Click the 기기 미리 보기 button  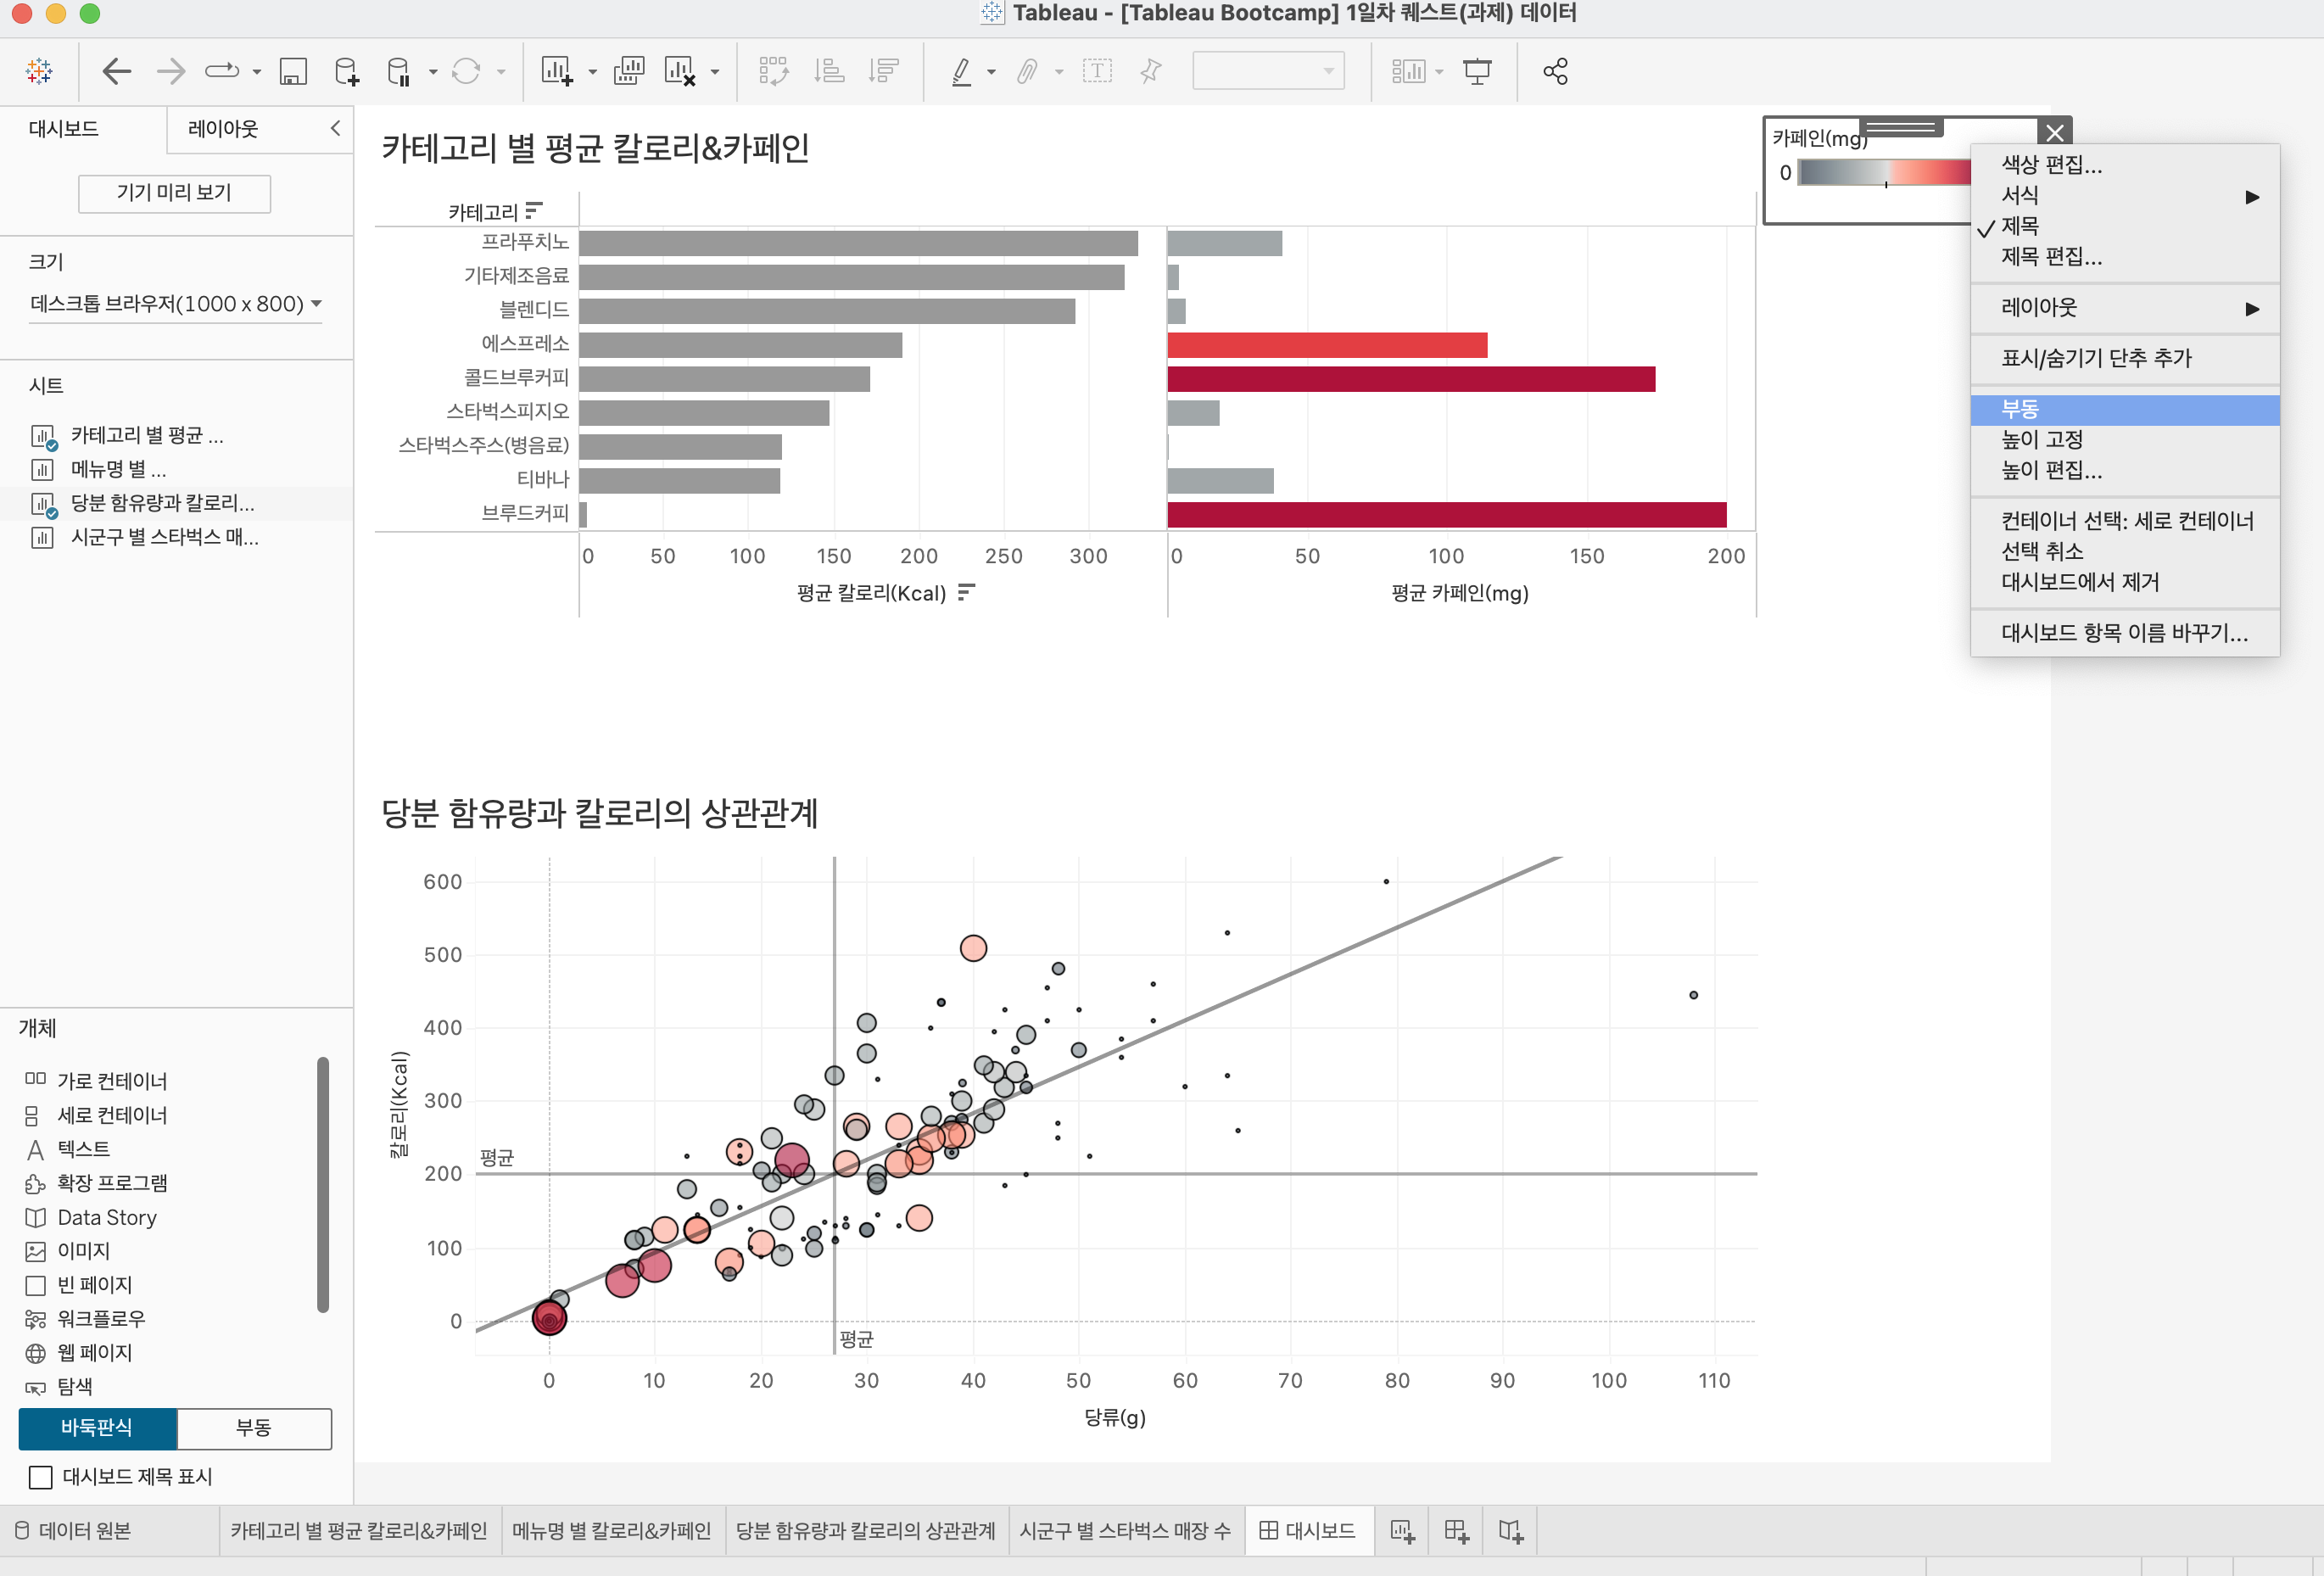[x=174, y=193]
